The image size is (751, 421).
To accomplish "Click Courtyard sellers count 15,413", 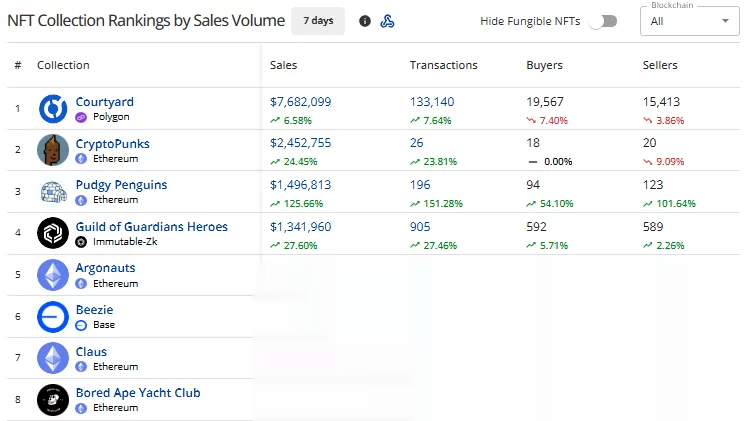I will tap(661, 102).
